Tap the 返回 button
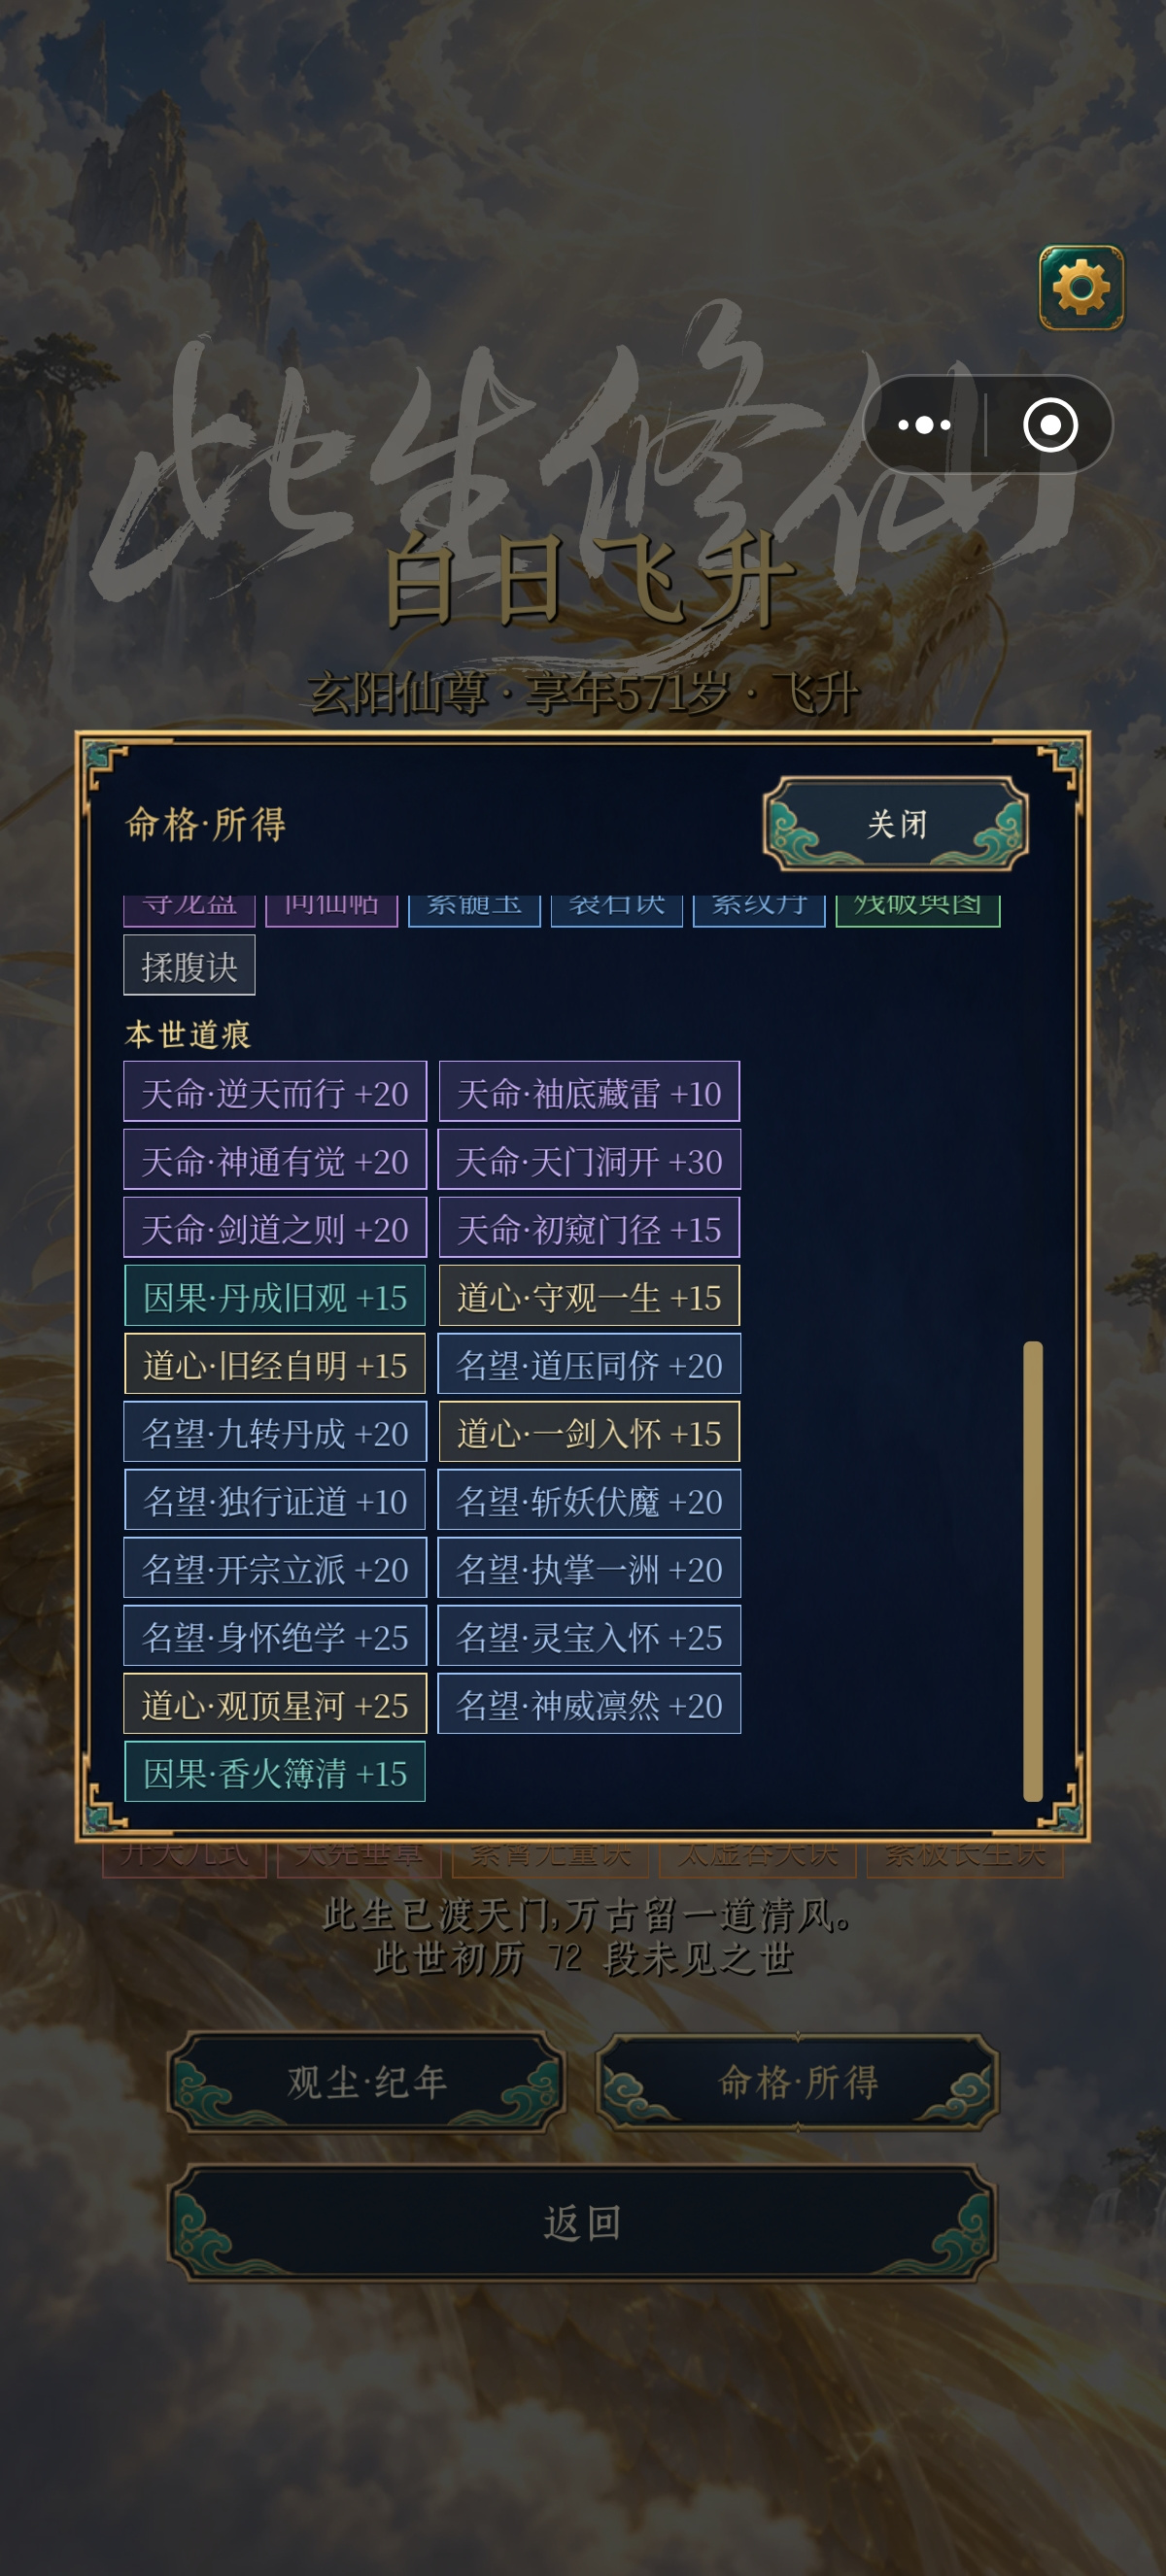This screenshot has width=1166, height=2576. point(582,2223)
